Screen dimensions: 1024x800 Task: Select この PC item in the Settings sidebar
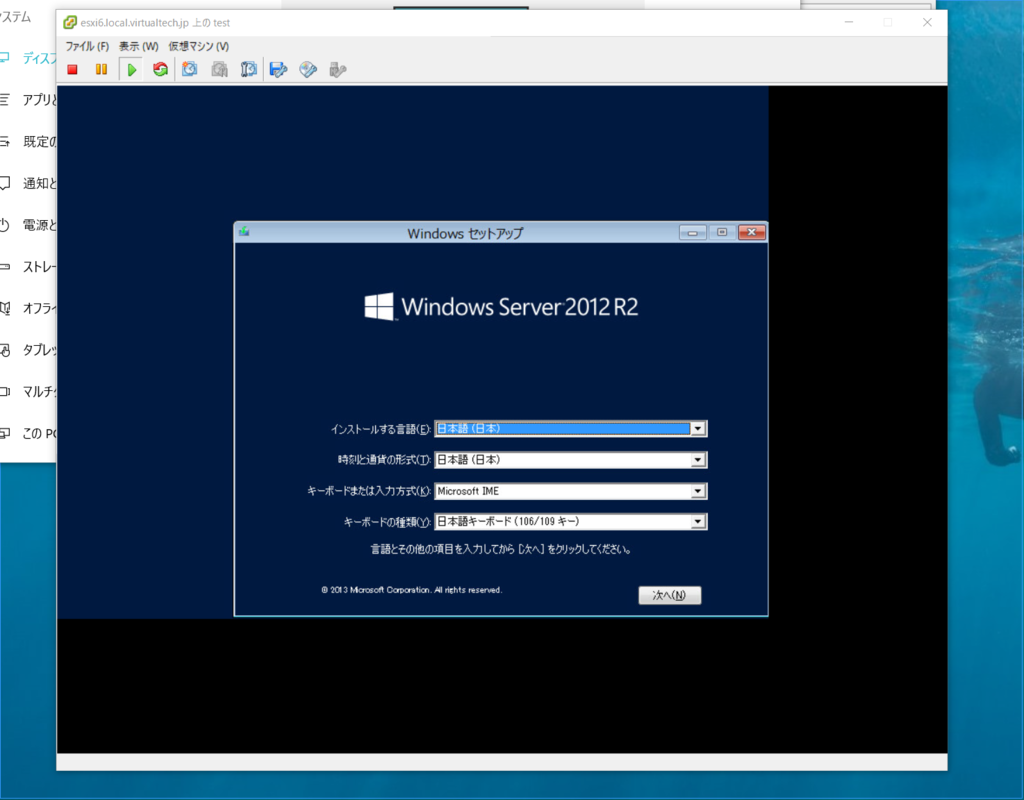28,434
